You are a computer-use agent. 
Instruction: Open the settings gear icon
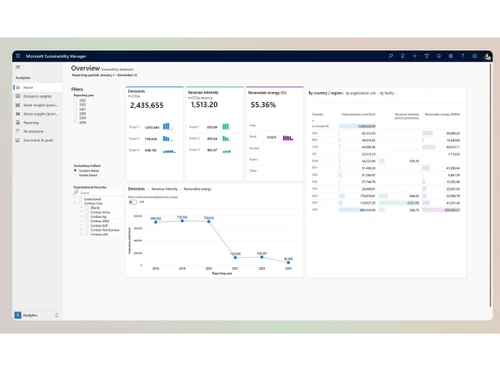coord(451,56)
